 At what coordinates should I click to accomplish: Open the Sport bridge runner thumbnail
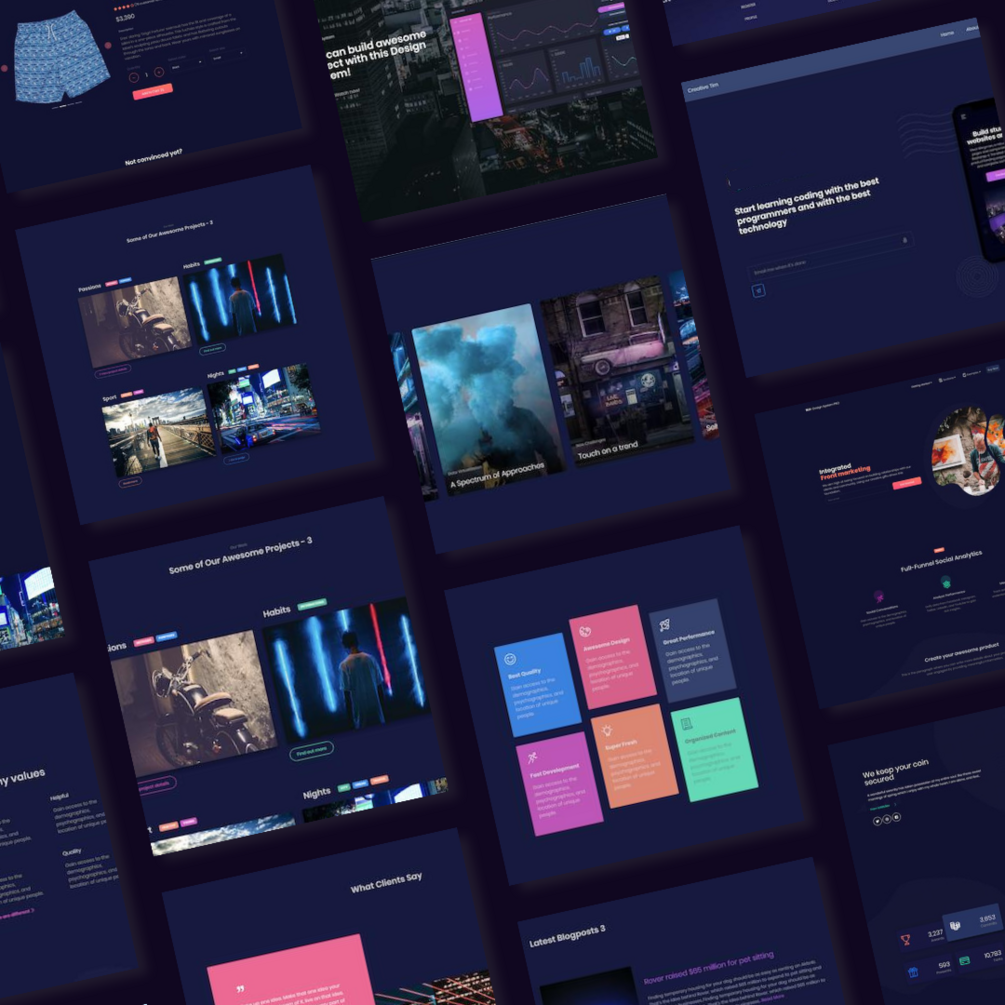[x=159, y=432]
